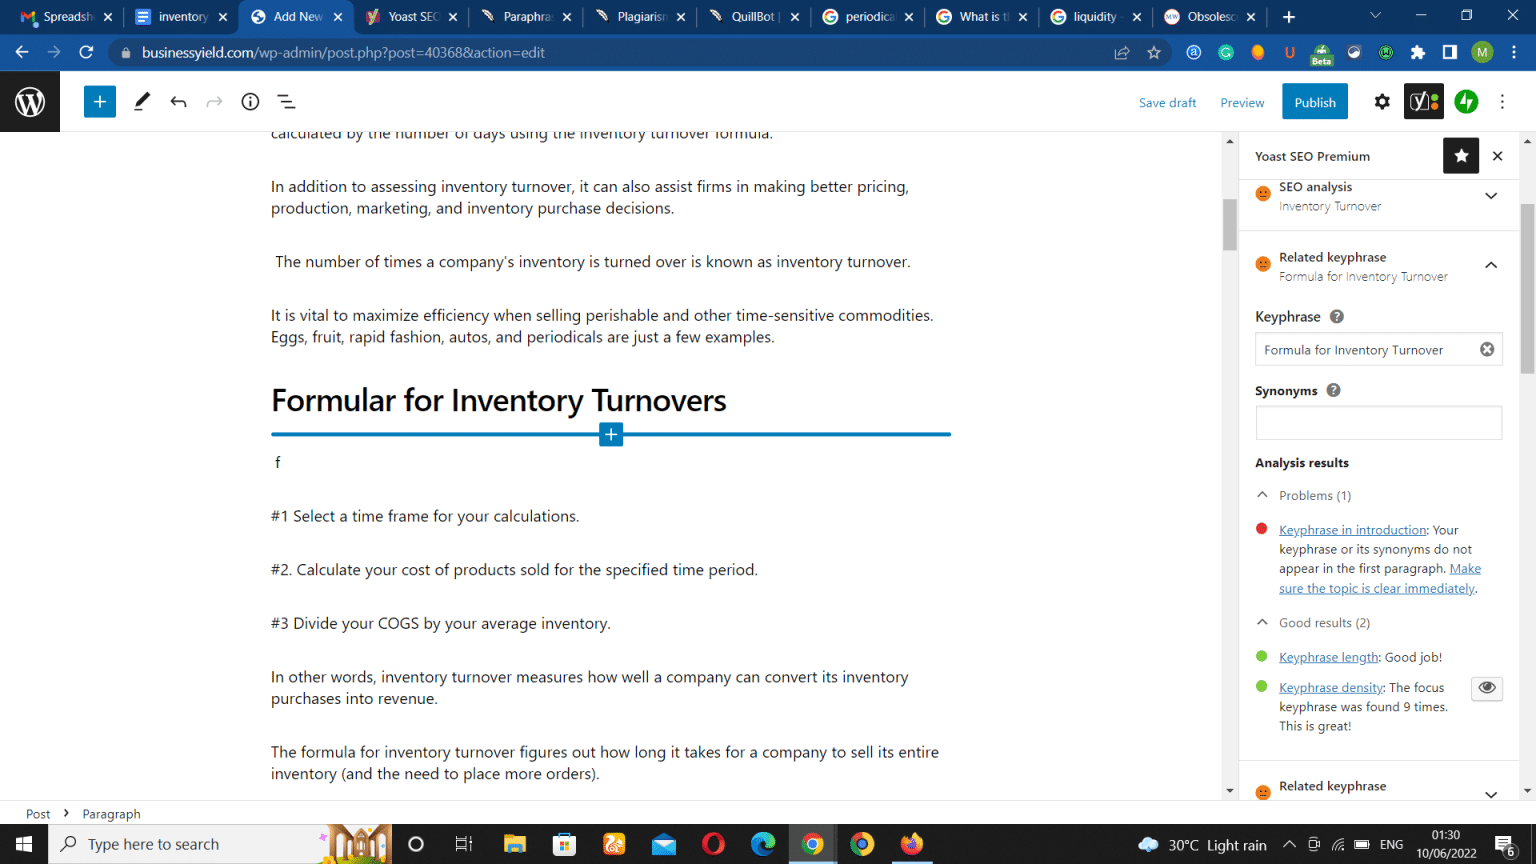Open the Settings gear panel
Screen dimensions: 1536x864
(x=1382, y=102)
